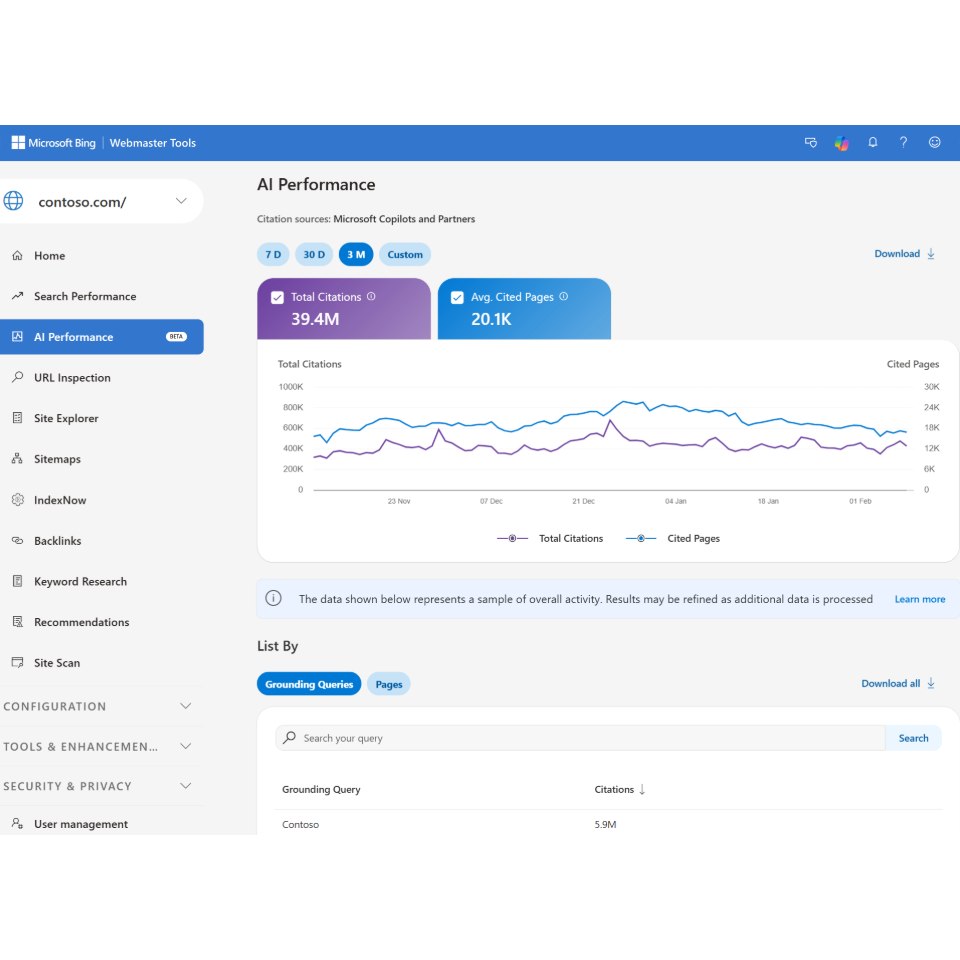Click the Home house icon
This screenshot has width=960, height=960.
tap(18, 255)
